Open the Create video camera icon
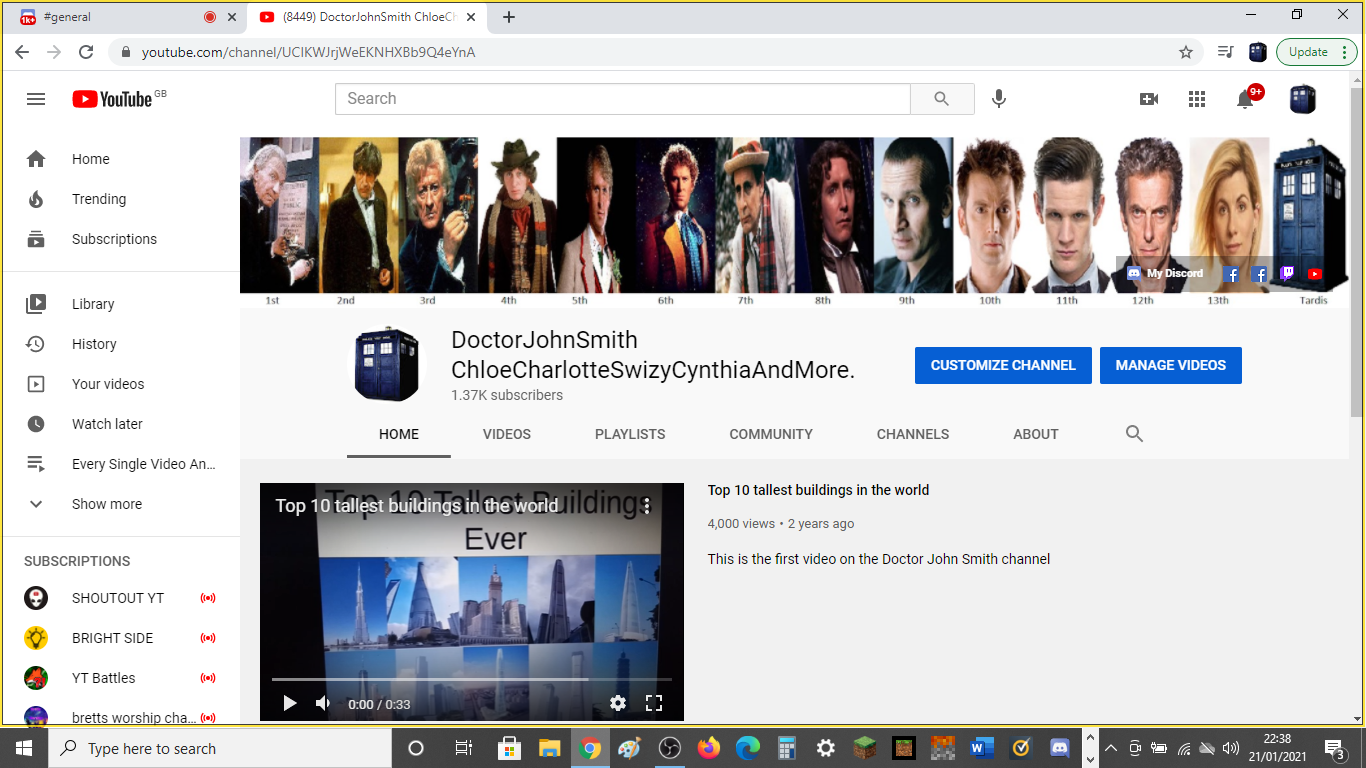The image size is (1366, 768). [x=1149, y=99]
